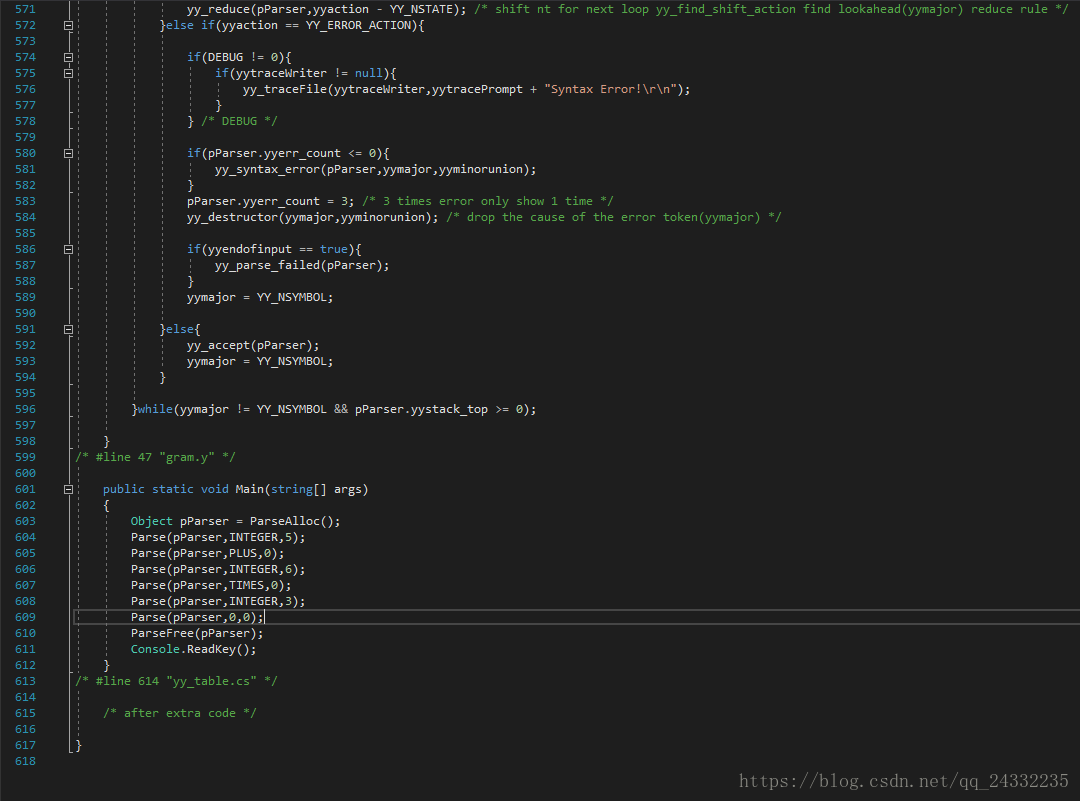Viewport: 1080px width, 801px height.
Task: Click the /* after extra code */ comment
Action: 180,714
